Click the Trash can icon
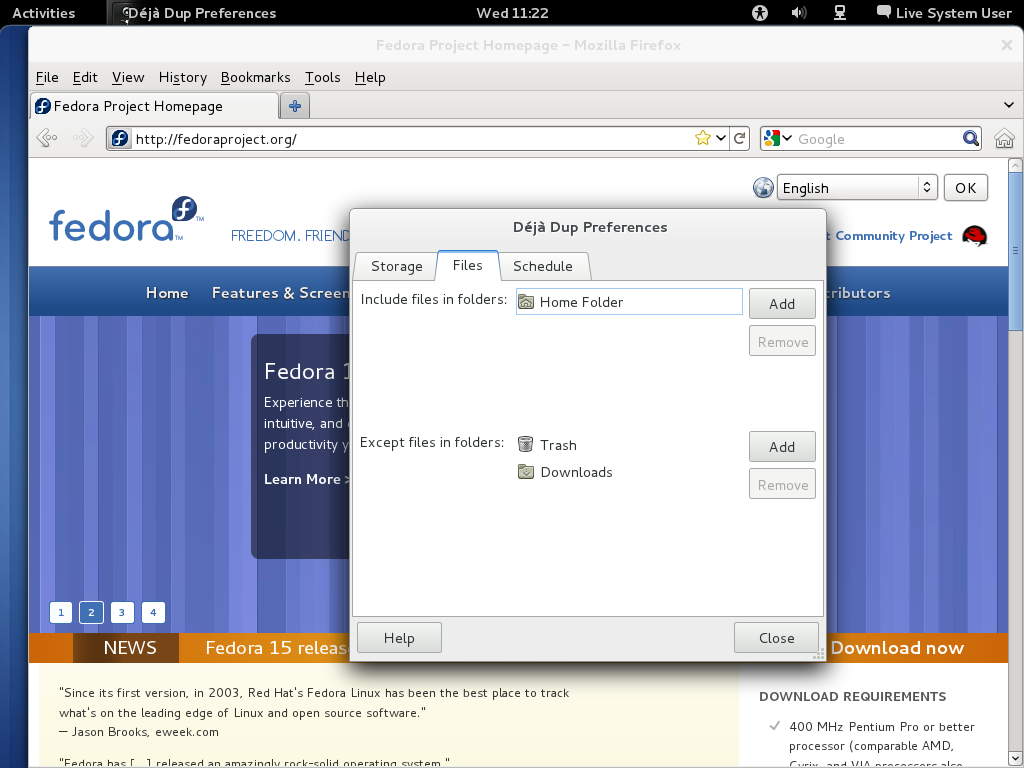1024x768 pixels. [x=526, y=444]
